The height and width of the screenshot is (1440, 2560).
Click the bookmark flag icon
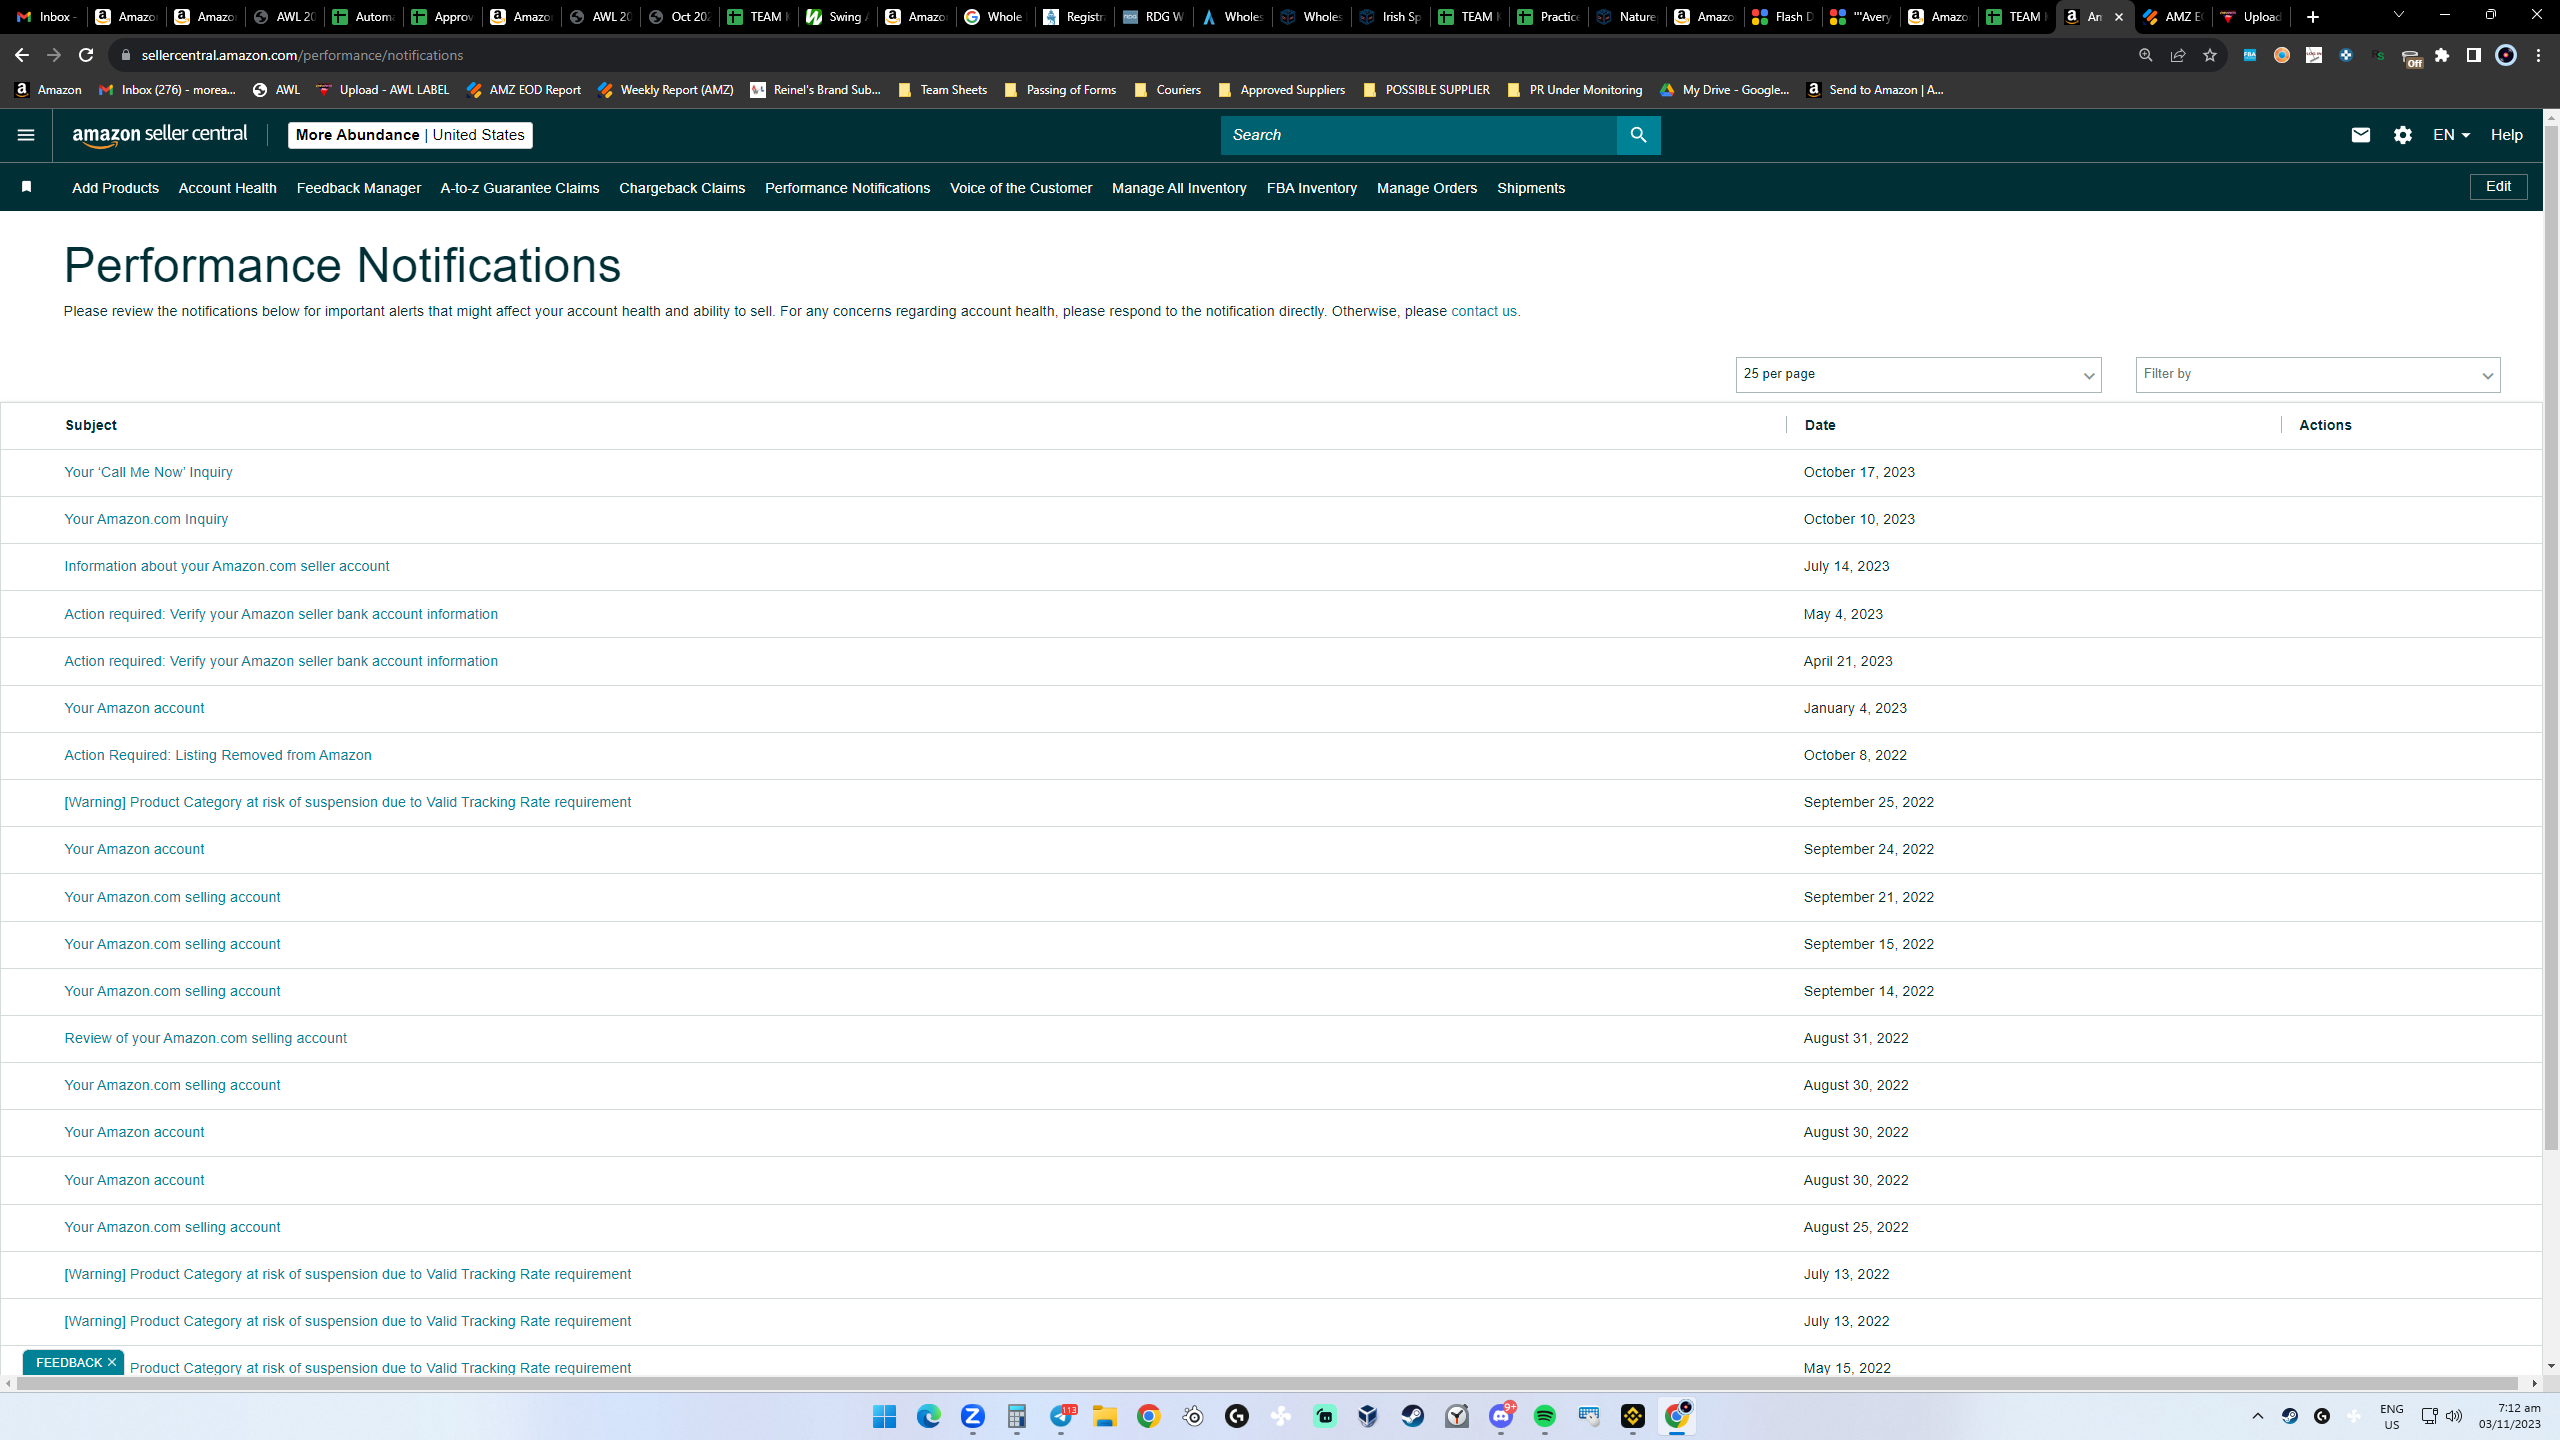pyautogui.click(x=27, y=187)
